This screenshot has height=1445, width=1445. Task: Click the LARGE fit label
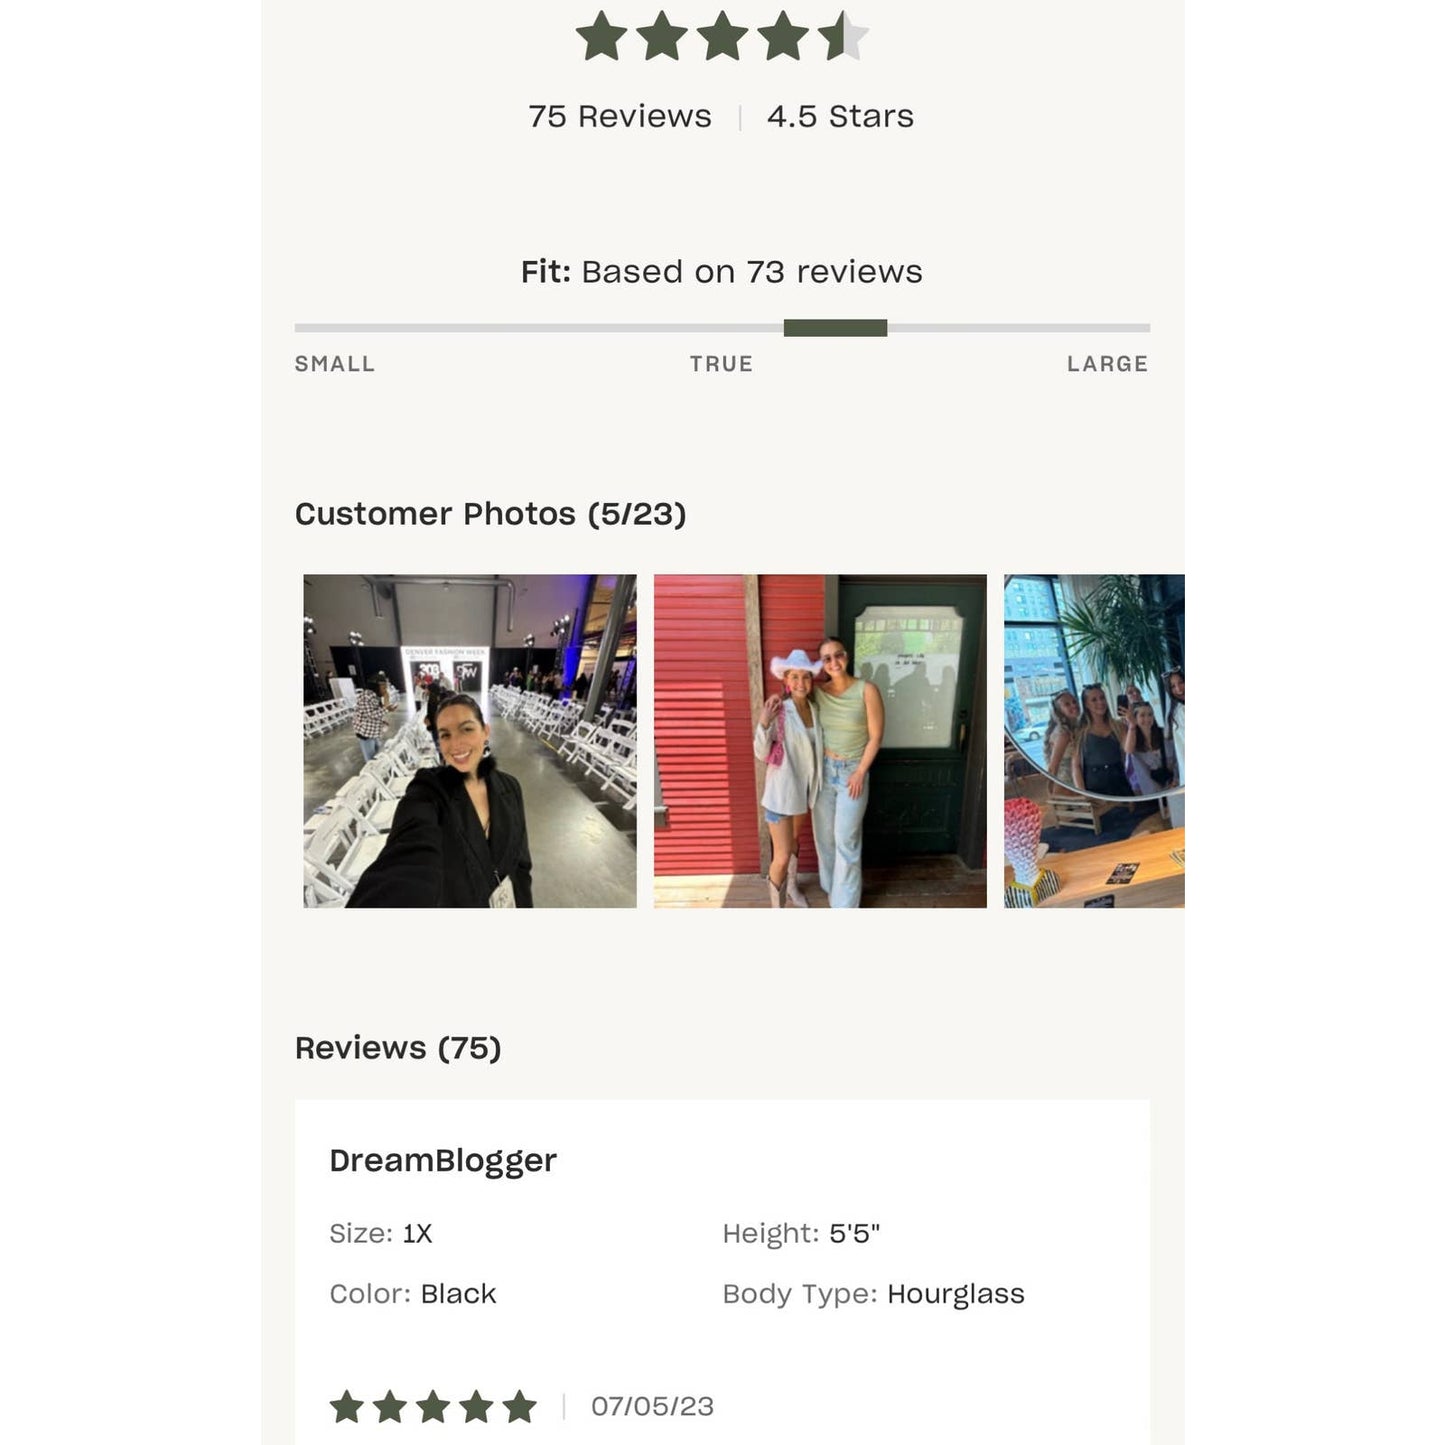click(x=1108, y=364)
